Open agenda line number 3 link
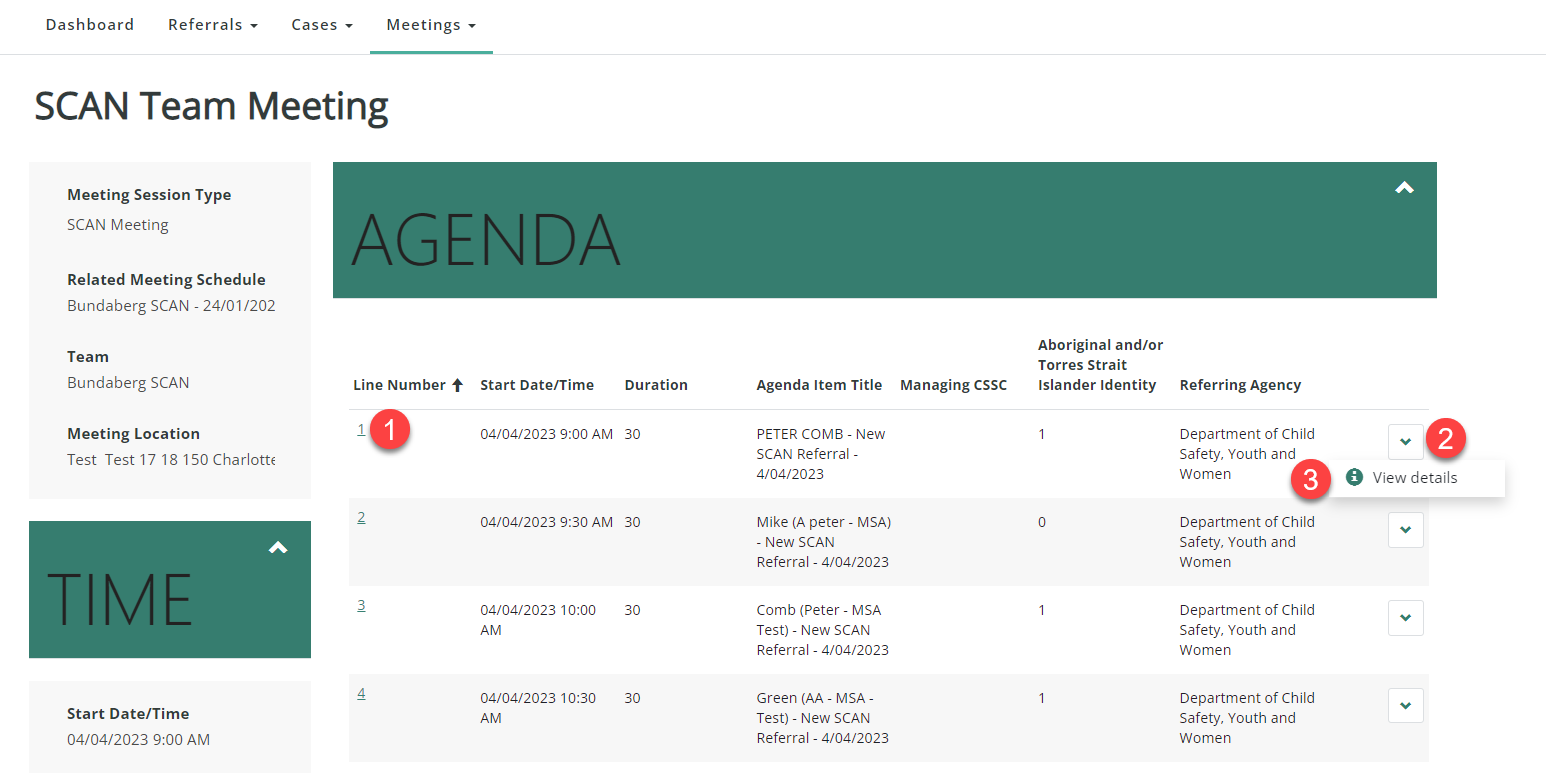The image size is (1546, 773). 361,605
